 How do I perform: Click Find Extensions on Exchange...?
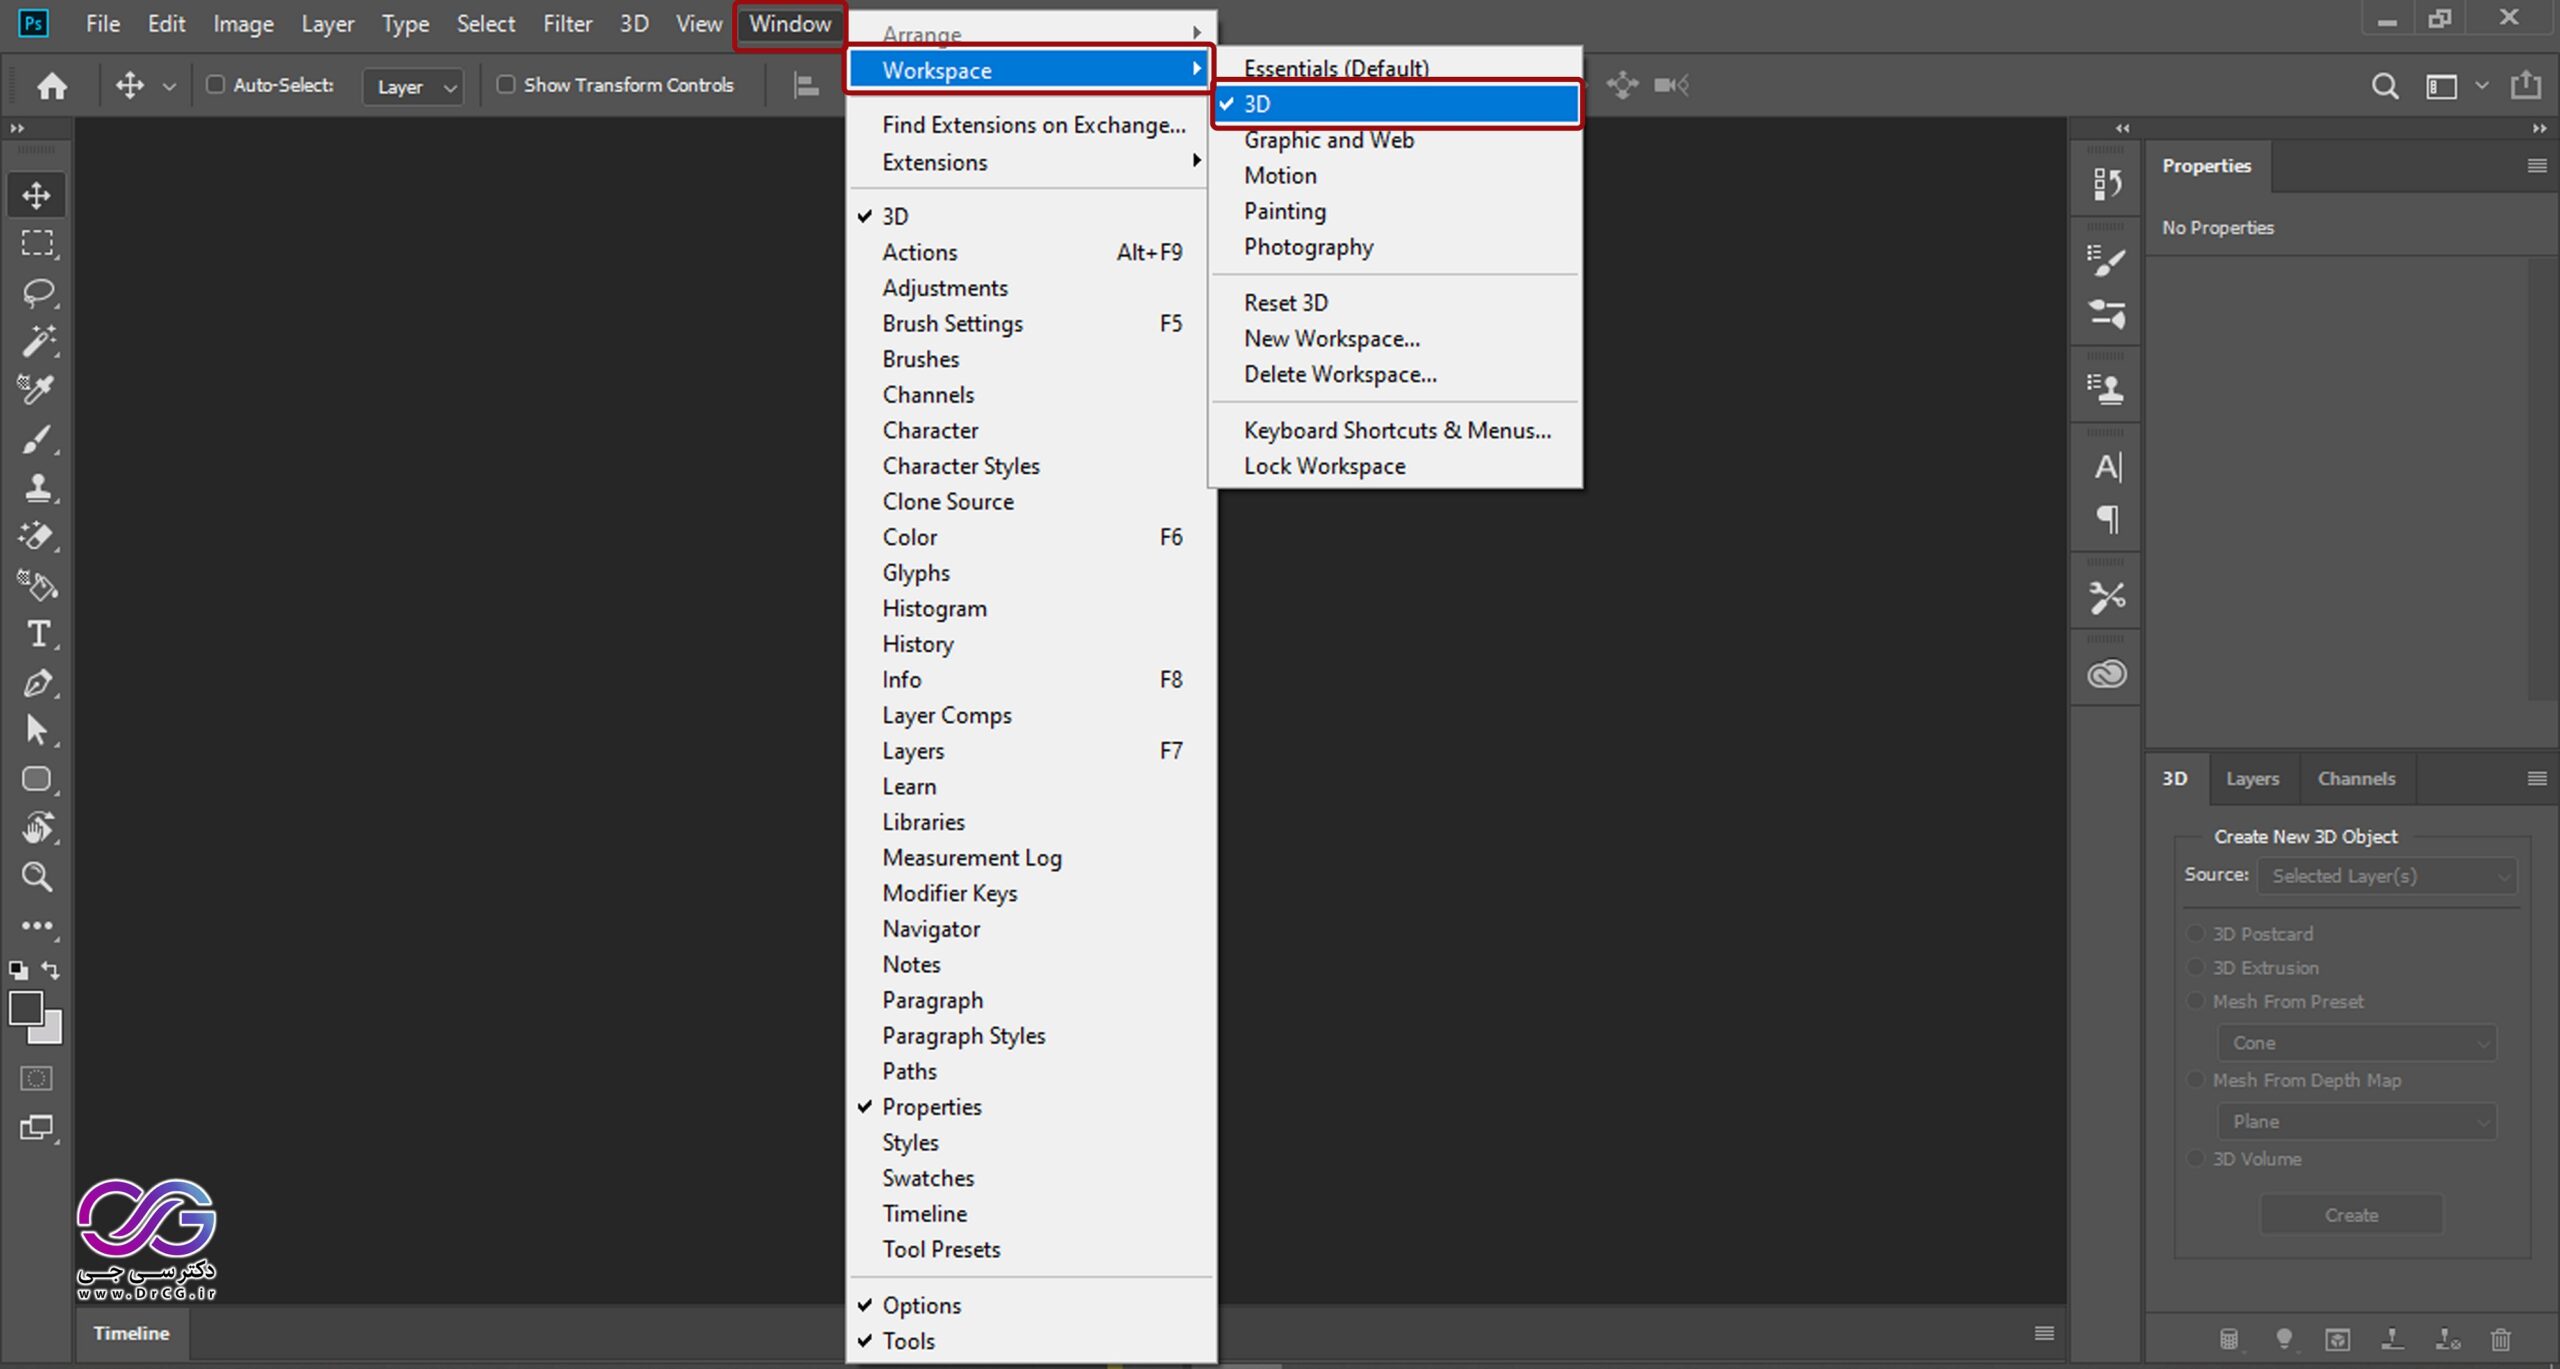[x=1030, y=125]
